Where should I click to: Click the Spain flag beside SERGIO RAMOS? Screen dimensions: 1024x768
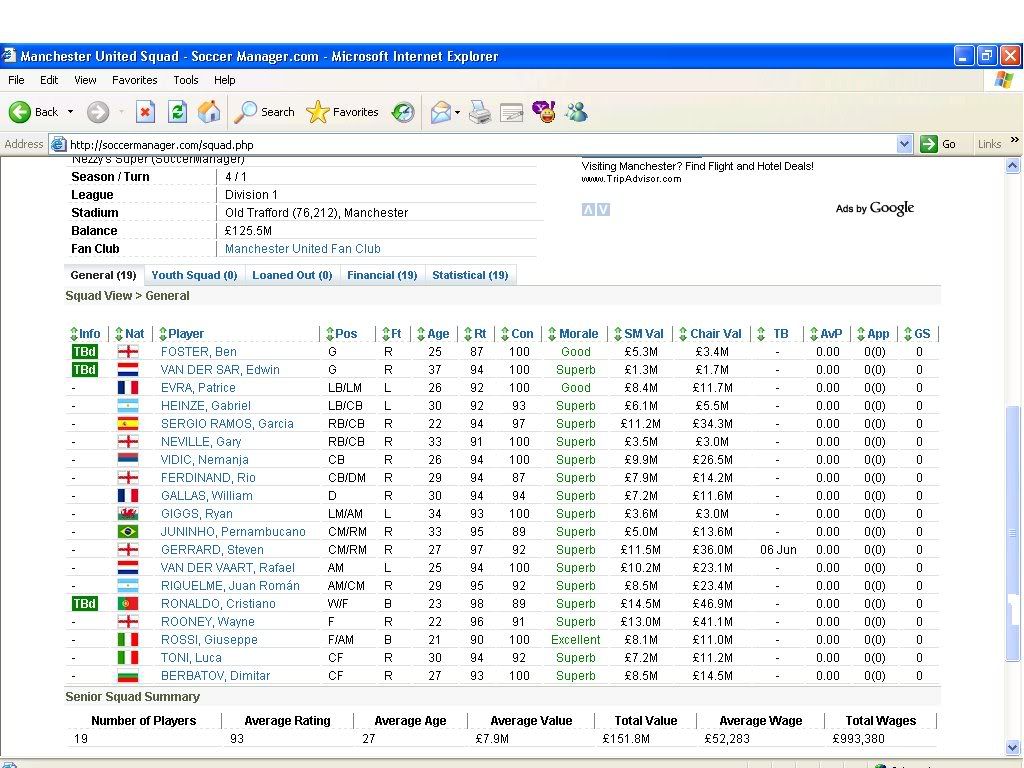click(127, 424)
